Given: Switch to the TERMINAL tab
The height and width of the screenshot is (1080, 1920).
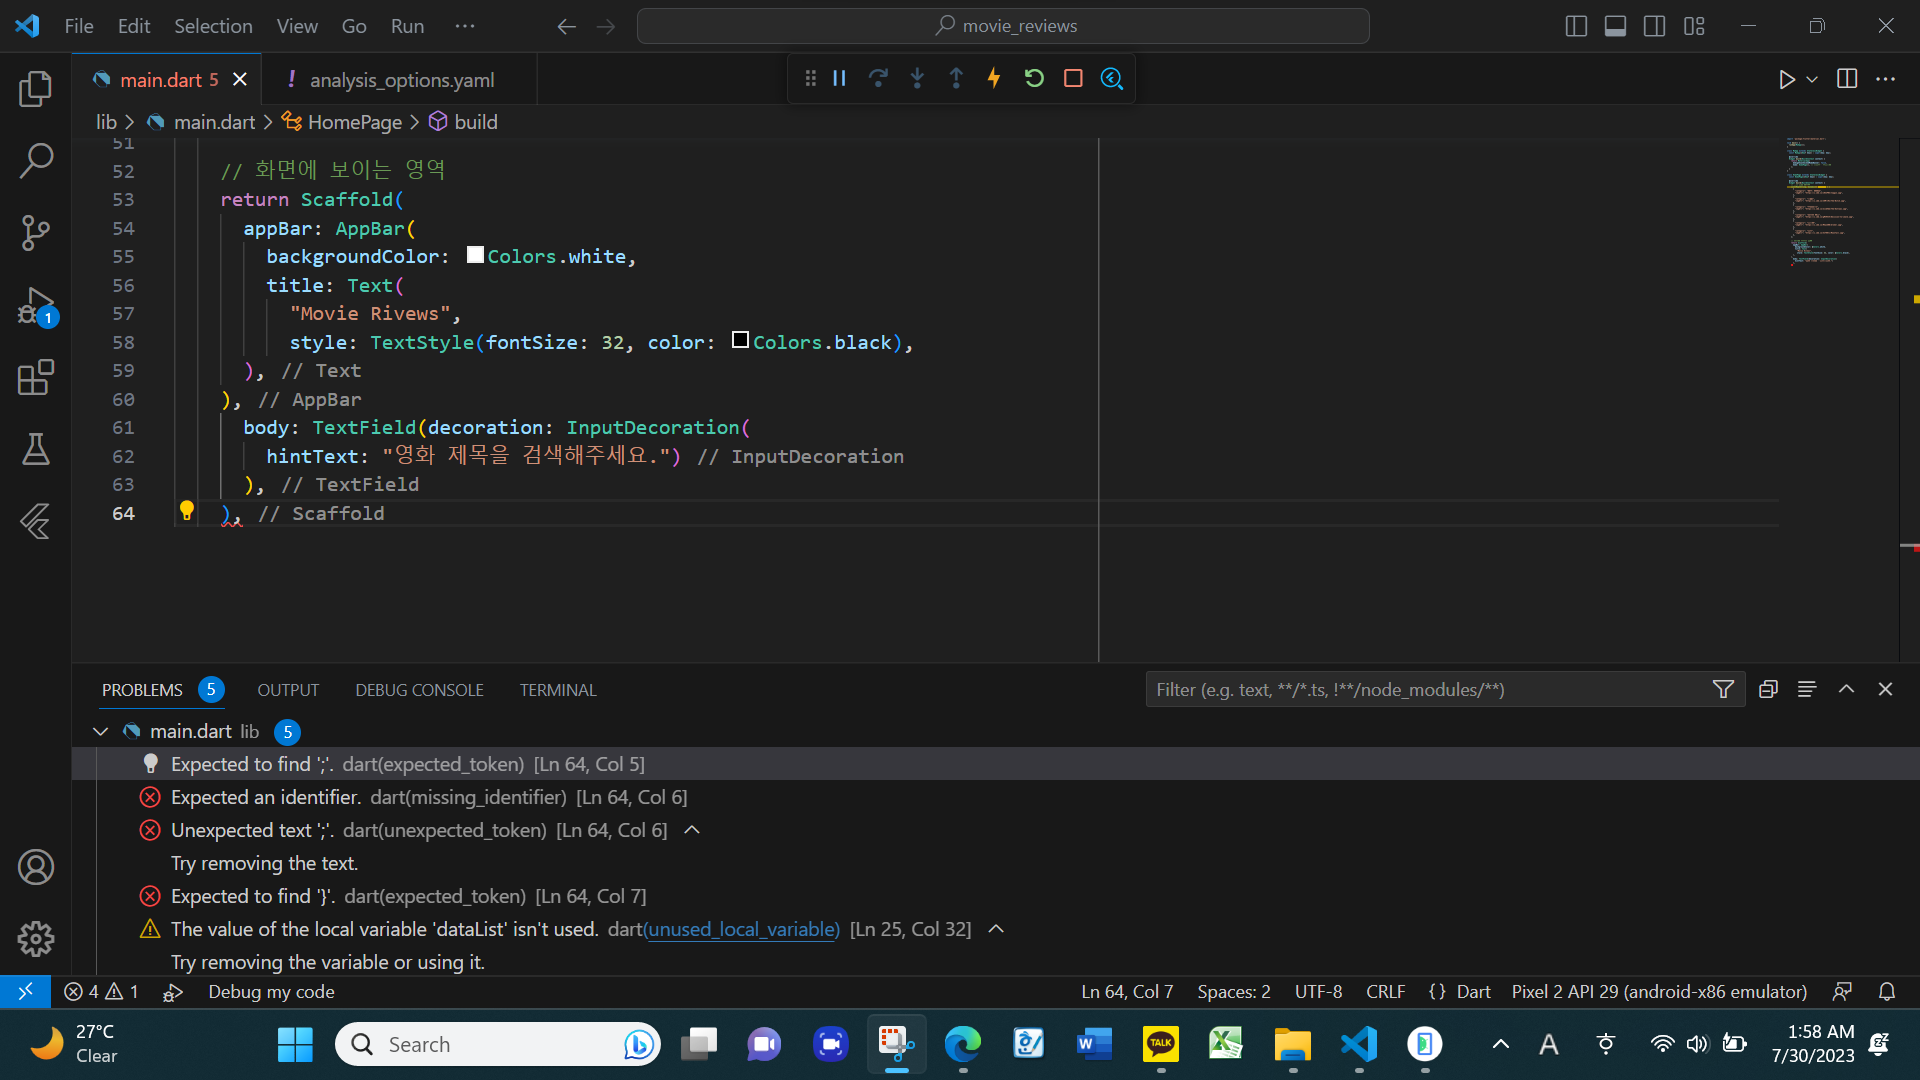Looking at the screenshot, I should coord(558,690).
